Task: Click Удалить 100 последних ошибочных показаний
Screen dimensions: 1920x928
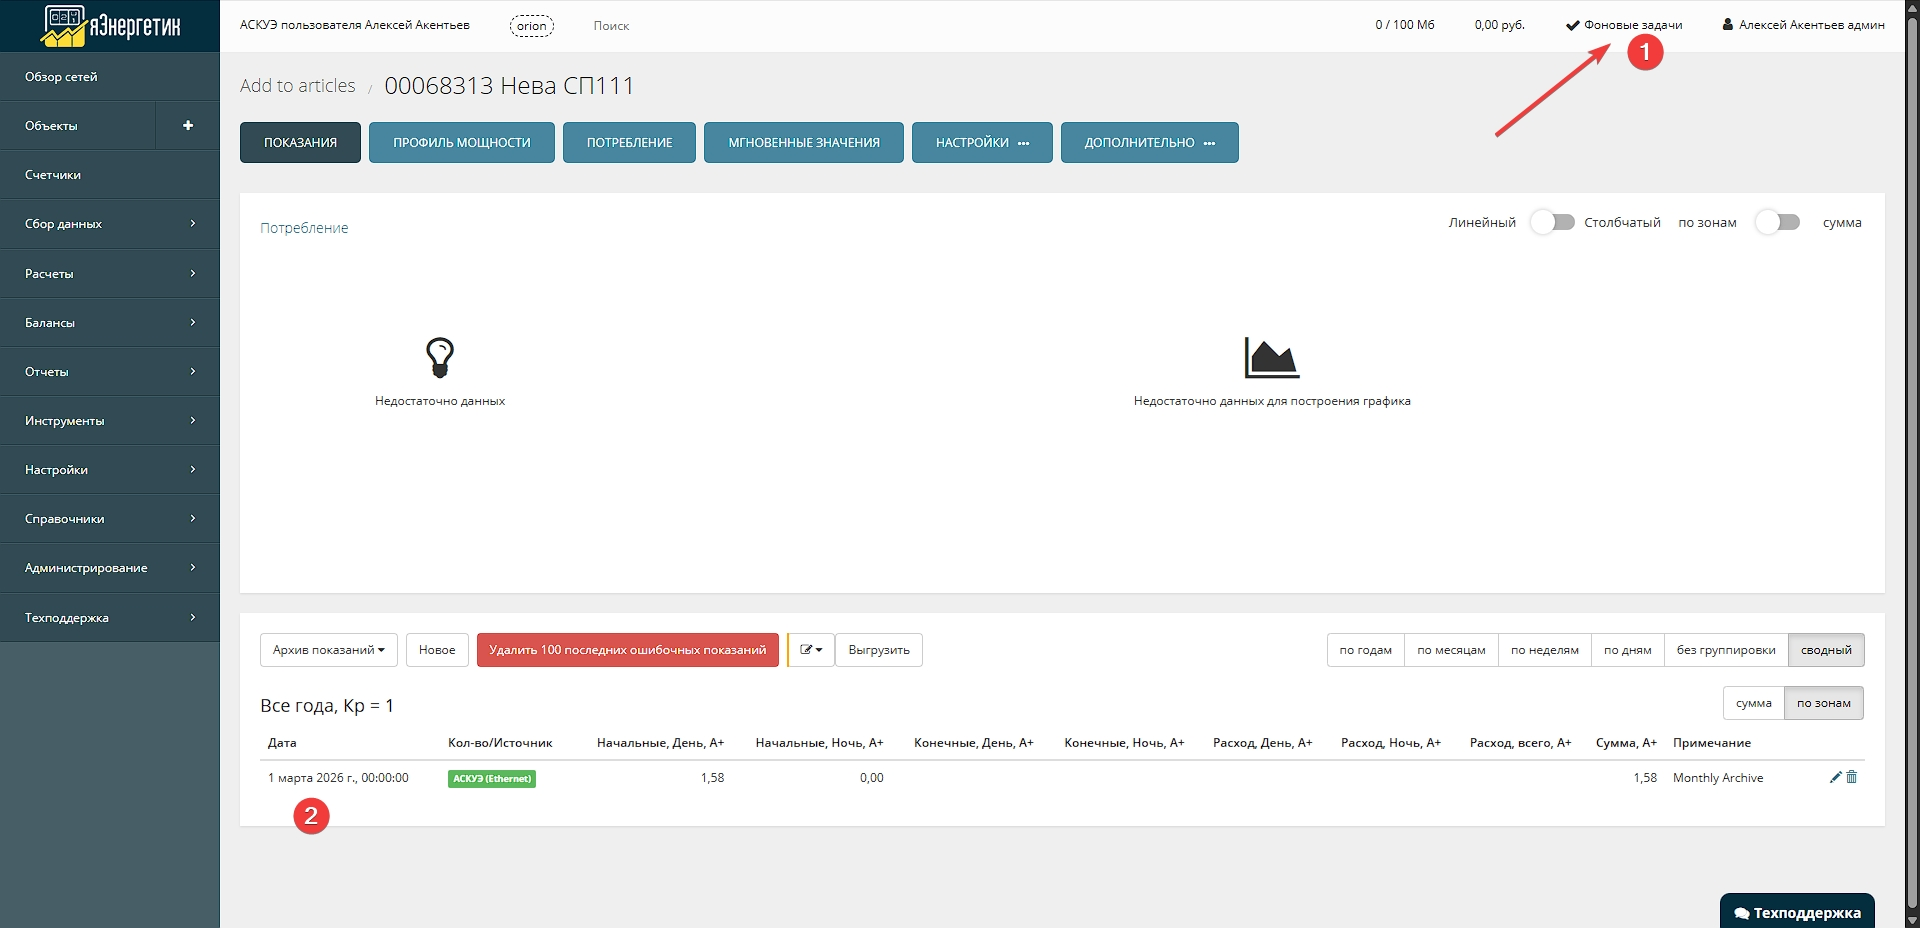Action: pos(627,650)
